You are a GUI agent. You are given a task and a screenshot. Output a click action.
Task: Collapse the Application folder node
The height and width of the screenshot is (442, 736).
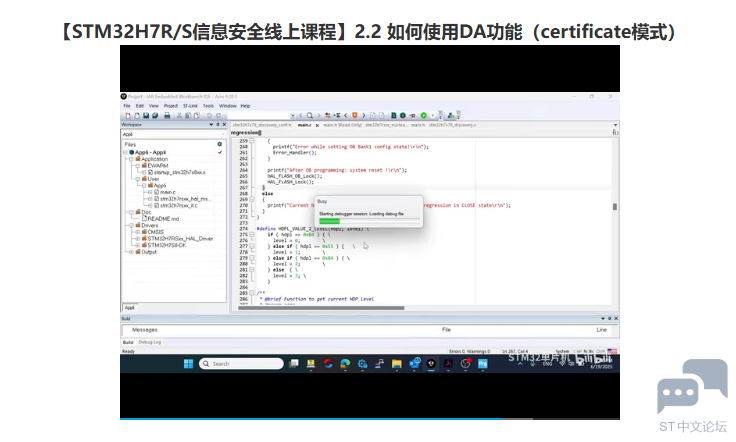click(x=131, y=159)
